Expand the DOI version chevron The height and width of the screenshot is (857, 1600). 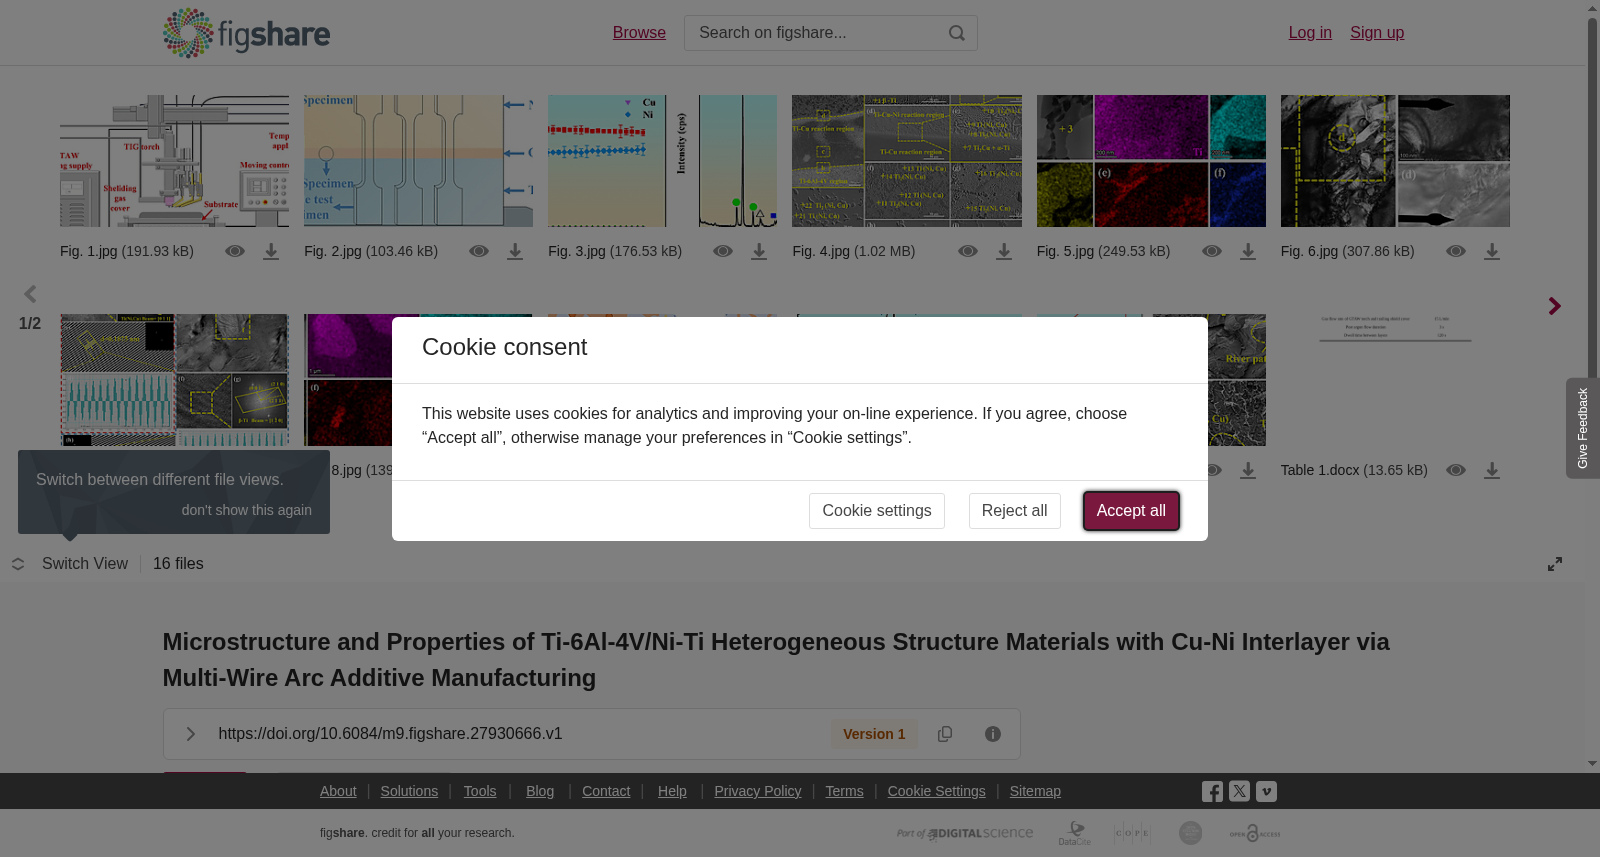[x=191, y=734]
